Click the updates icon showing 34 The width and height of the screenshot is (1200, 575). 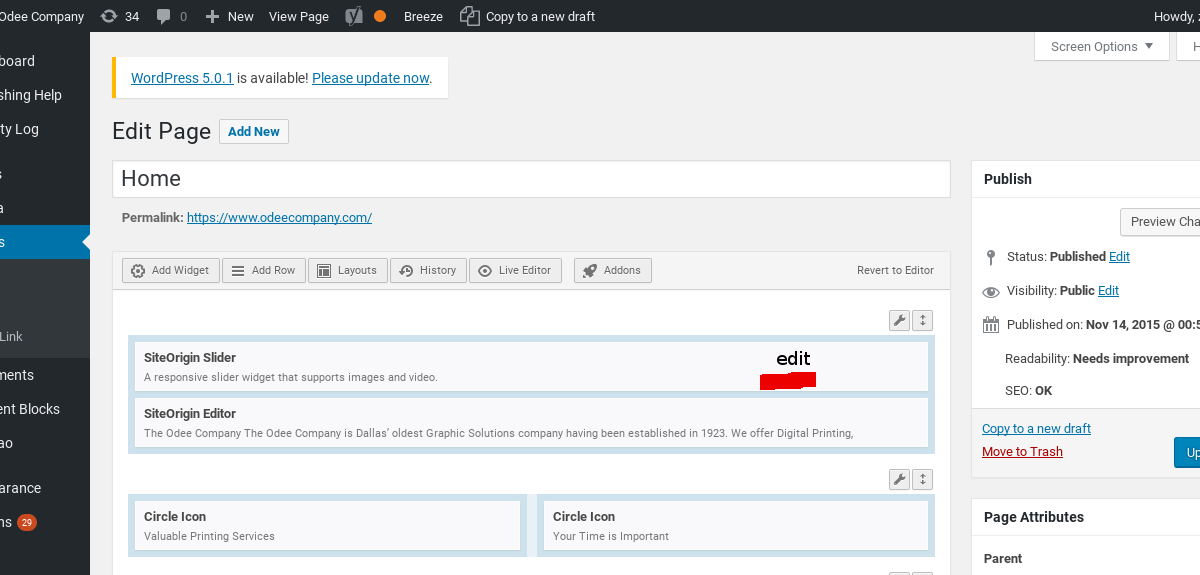(x=120, y=16)
